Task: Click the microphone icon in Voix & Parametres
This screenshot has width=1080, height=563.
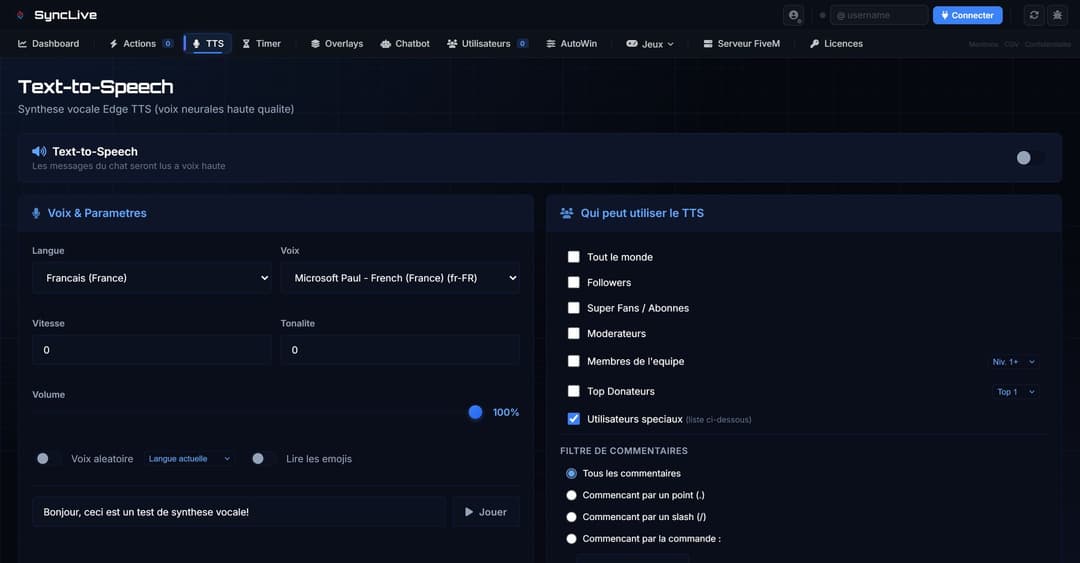Action: 37,213
